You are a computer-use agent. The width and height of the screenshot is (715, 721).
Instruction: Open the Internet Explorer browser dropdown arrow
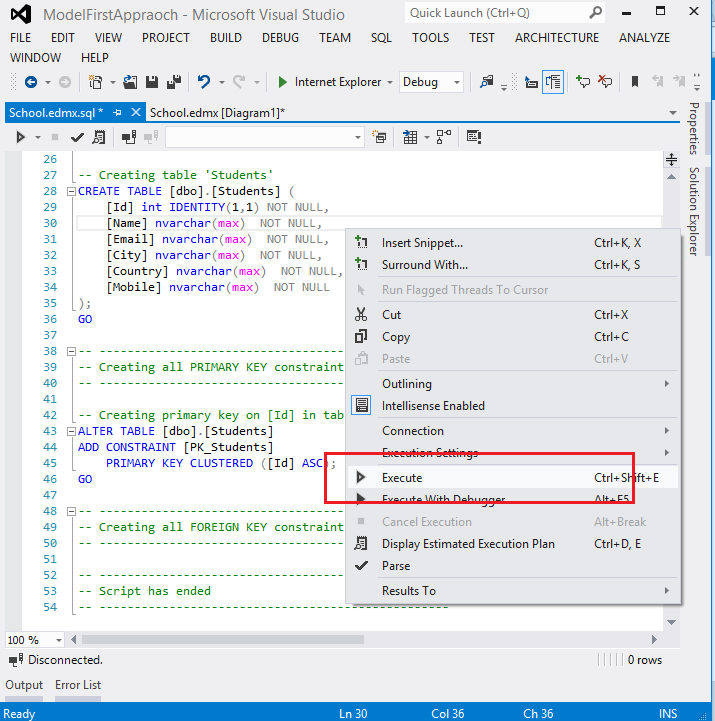[x=390, y=83]
